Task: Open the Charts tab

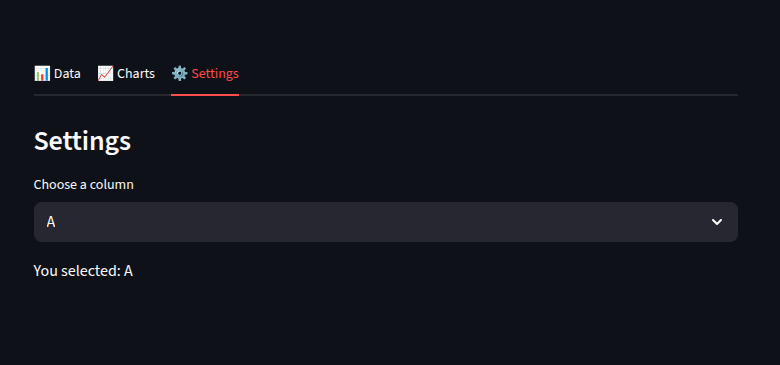Action: [x=126, y=74]
